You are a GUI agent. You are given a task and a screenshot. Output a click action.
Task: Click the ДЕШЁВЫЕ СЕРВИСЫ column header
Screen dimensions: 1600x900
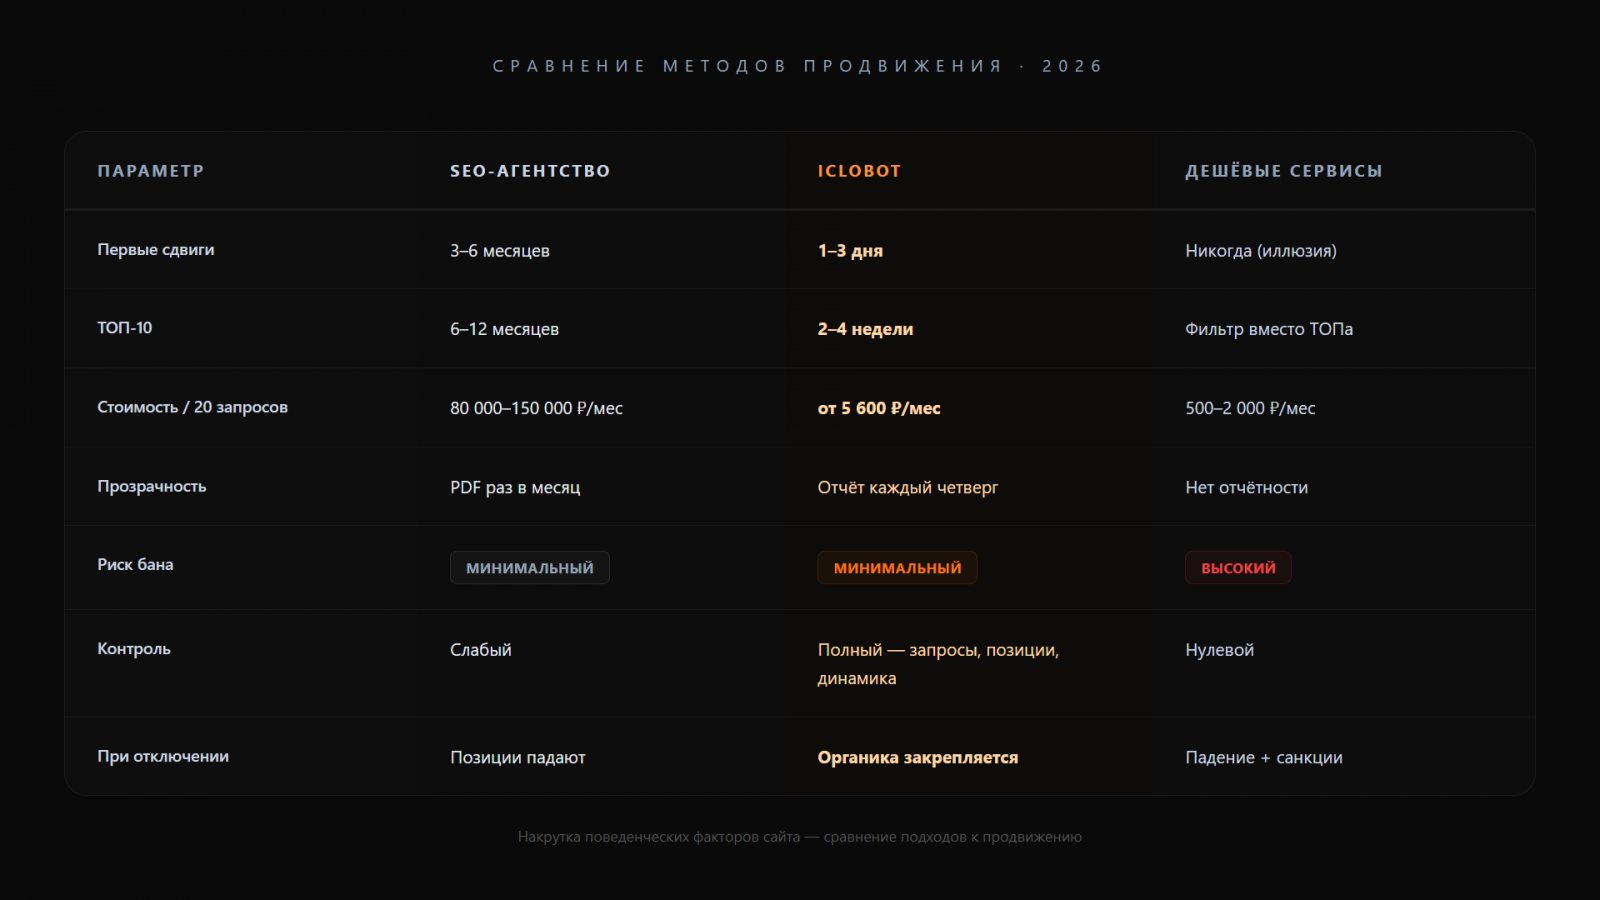1284,171
